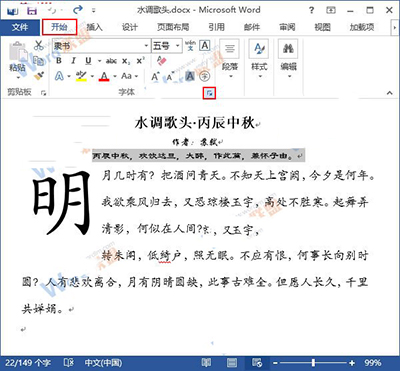400x371 pixels.
Task: Insert enclosed character circle icon
Action: pyautogui.click(x=205, y=77)
